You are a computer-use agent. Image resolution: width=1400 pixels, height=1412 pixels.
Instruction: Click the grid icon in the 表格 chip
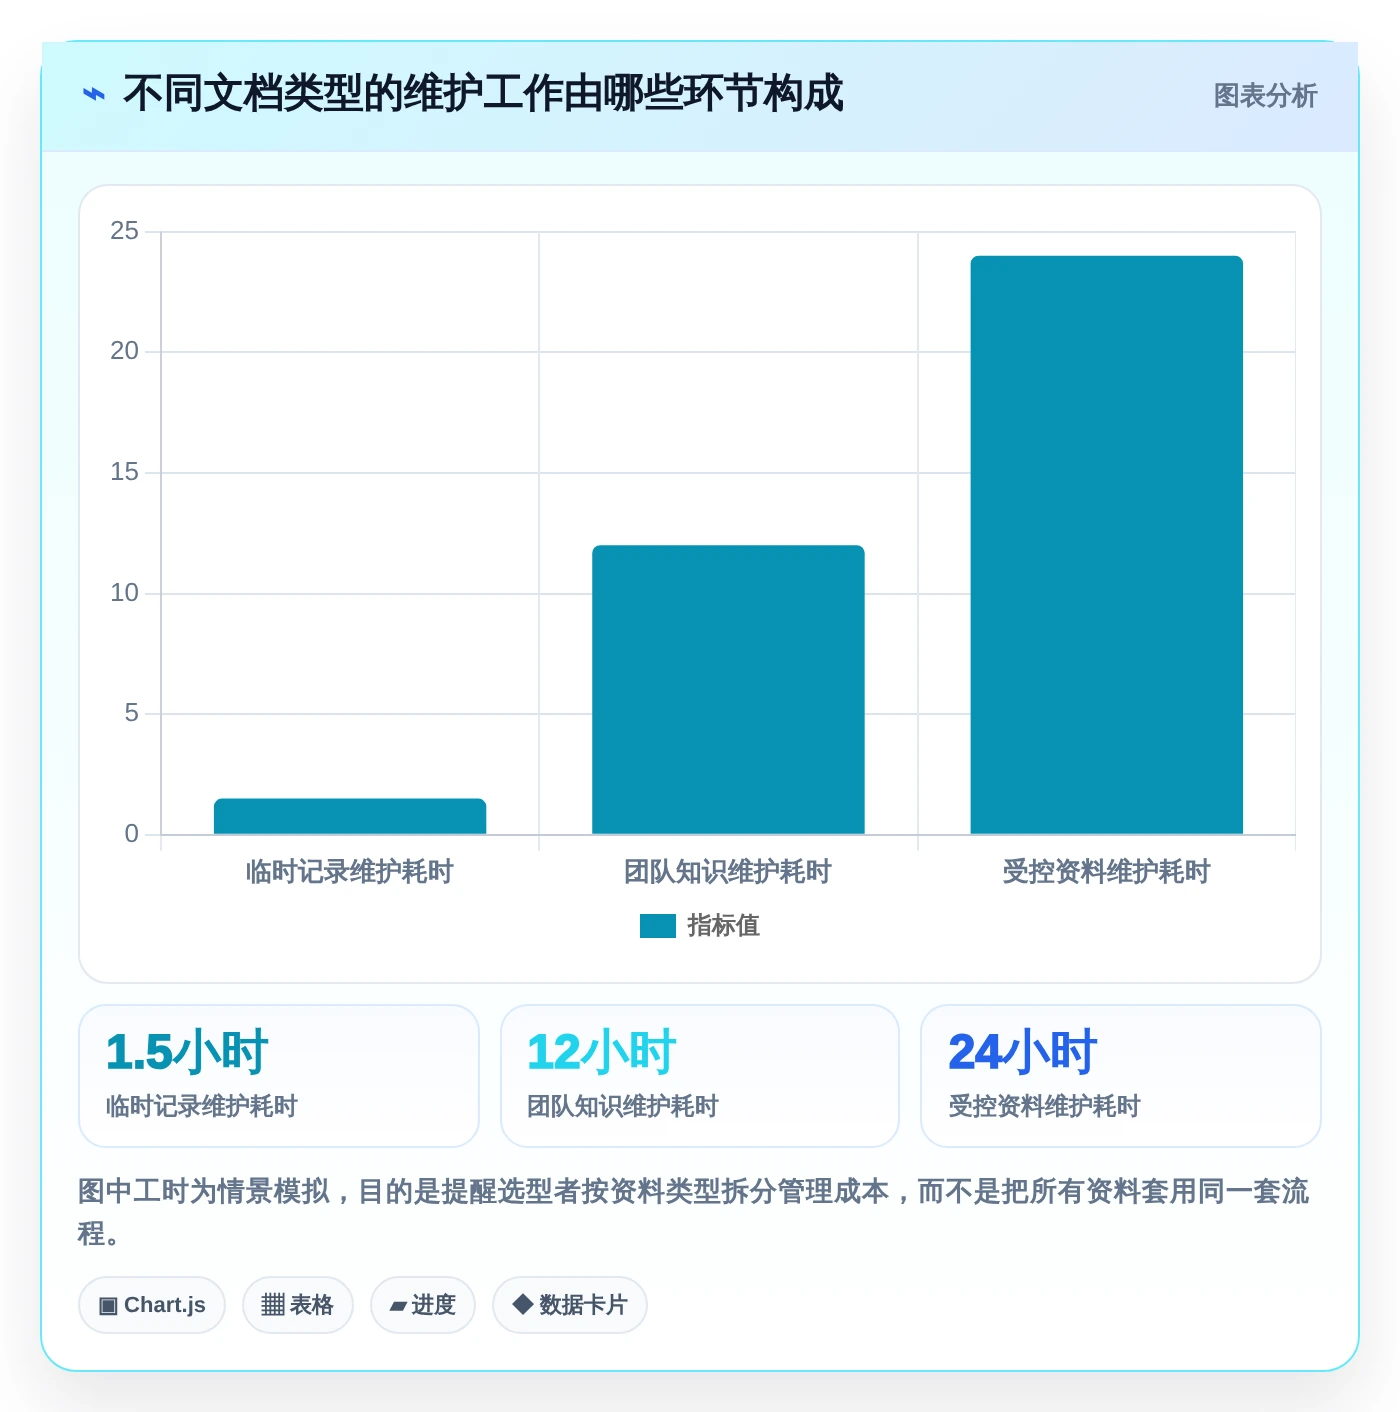coord(273,1305)
